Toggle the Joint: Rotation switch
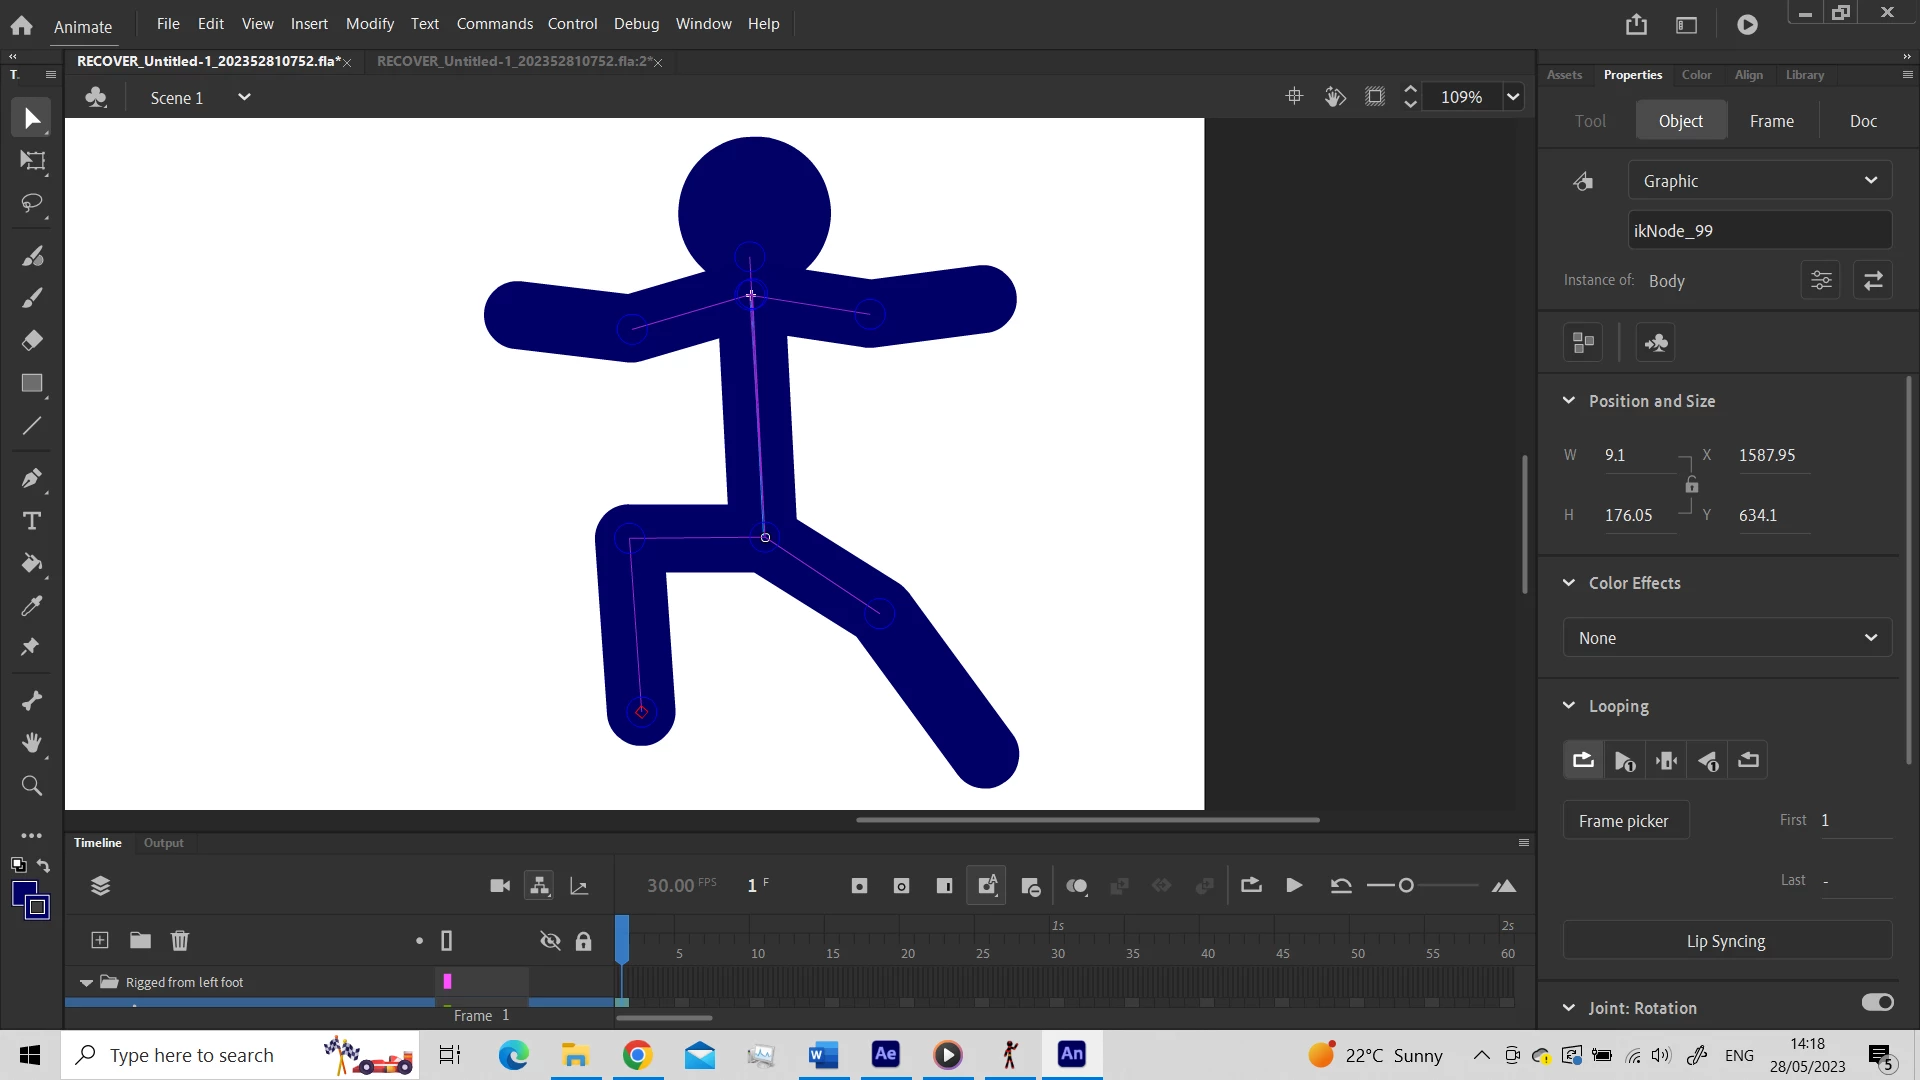Screen dimensions: 1920x1080 coord(1877,1003)
